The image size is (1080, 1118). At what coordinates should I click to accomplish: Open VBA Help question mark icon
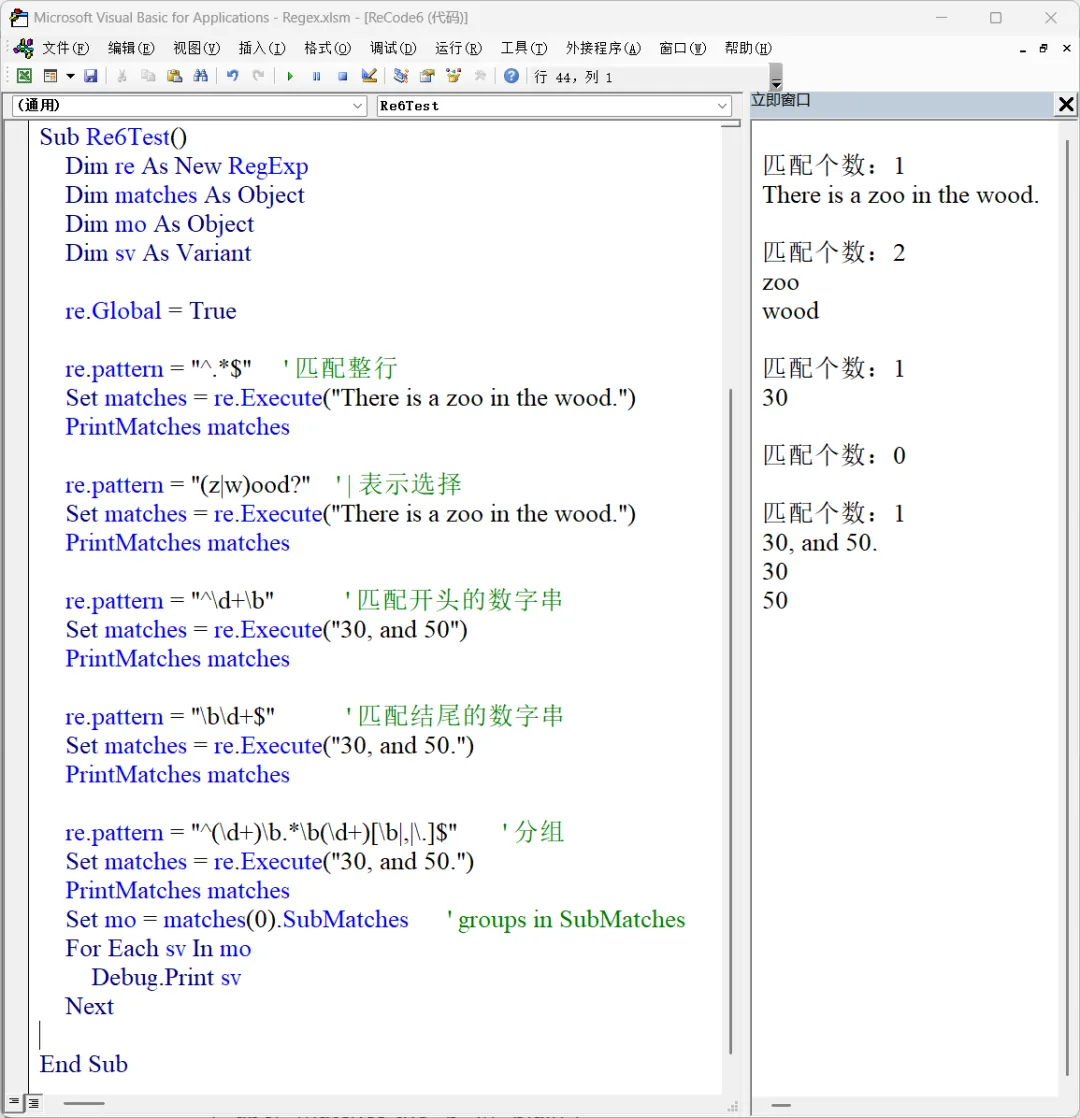point(511,76)
